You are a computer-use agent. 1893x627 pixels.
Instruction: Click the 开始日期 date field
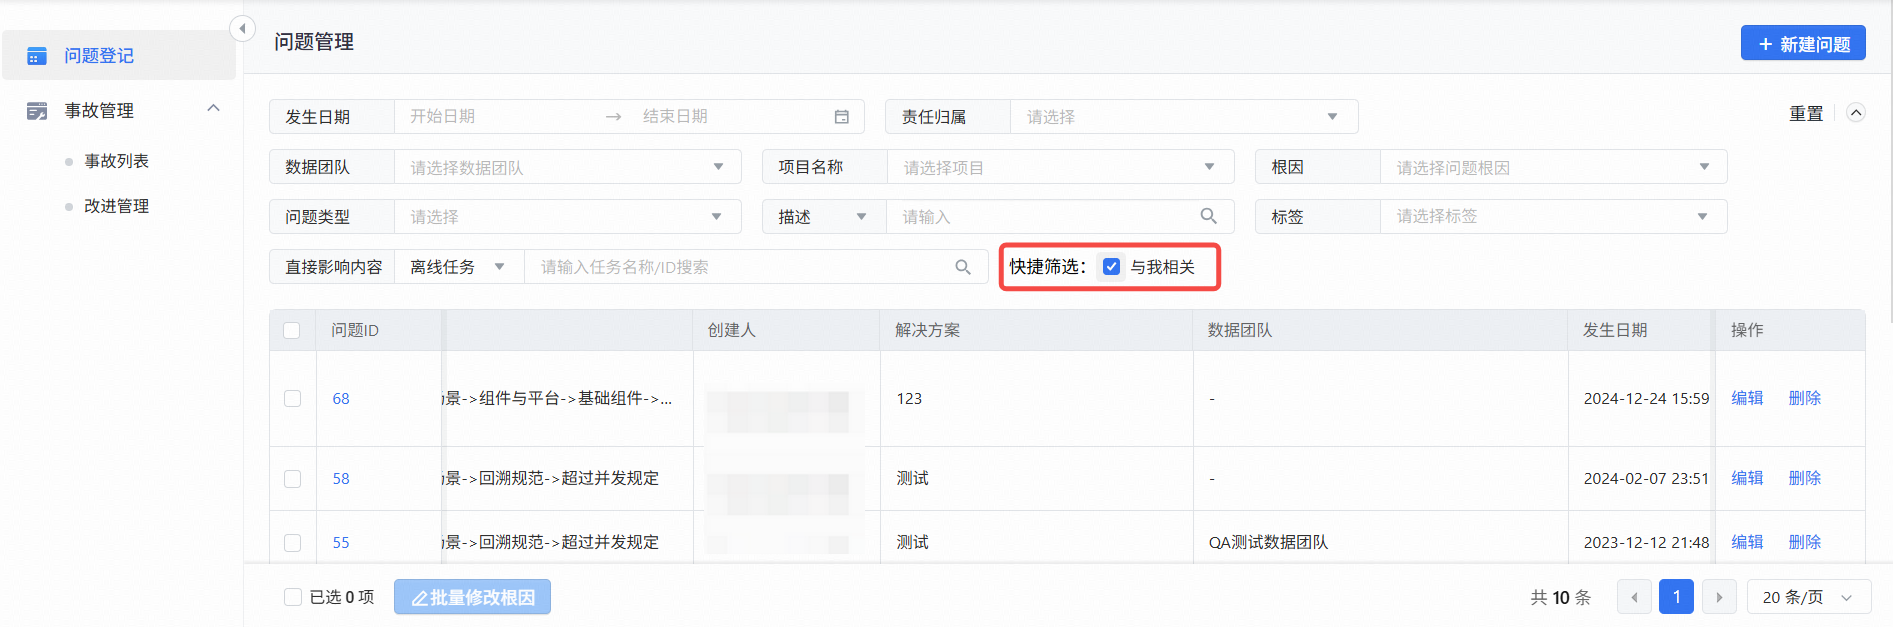click(500, 116)
